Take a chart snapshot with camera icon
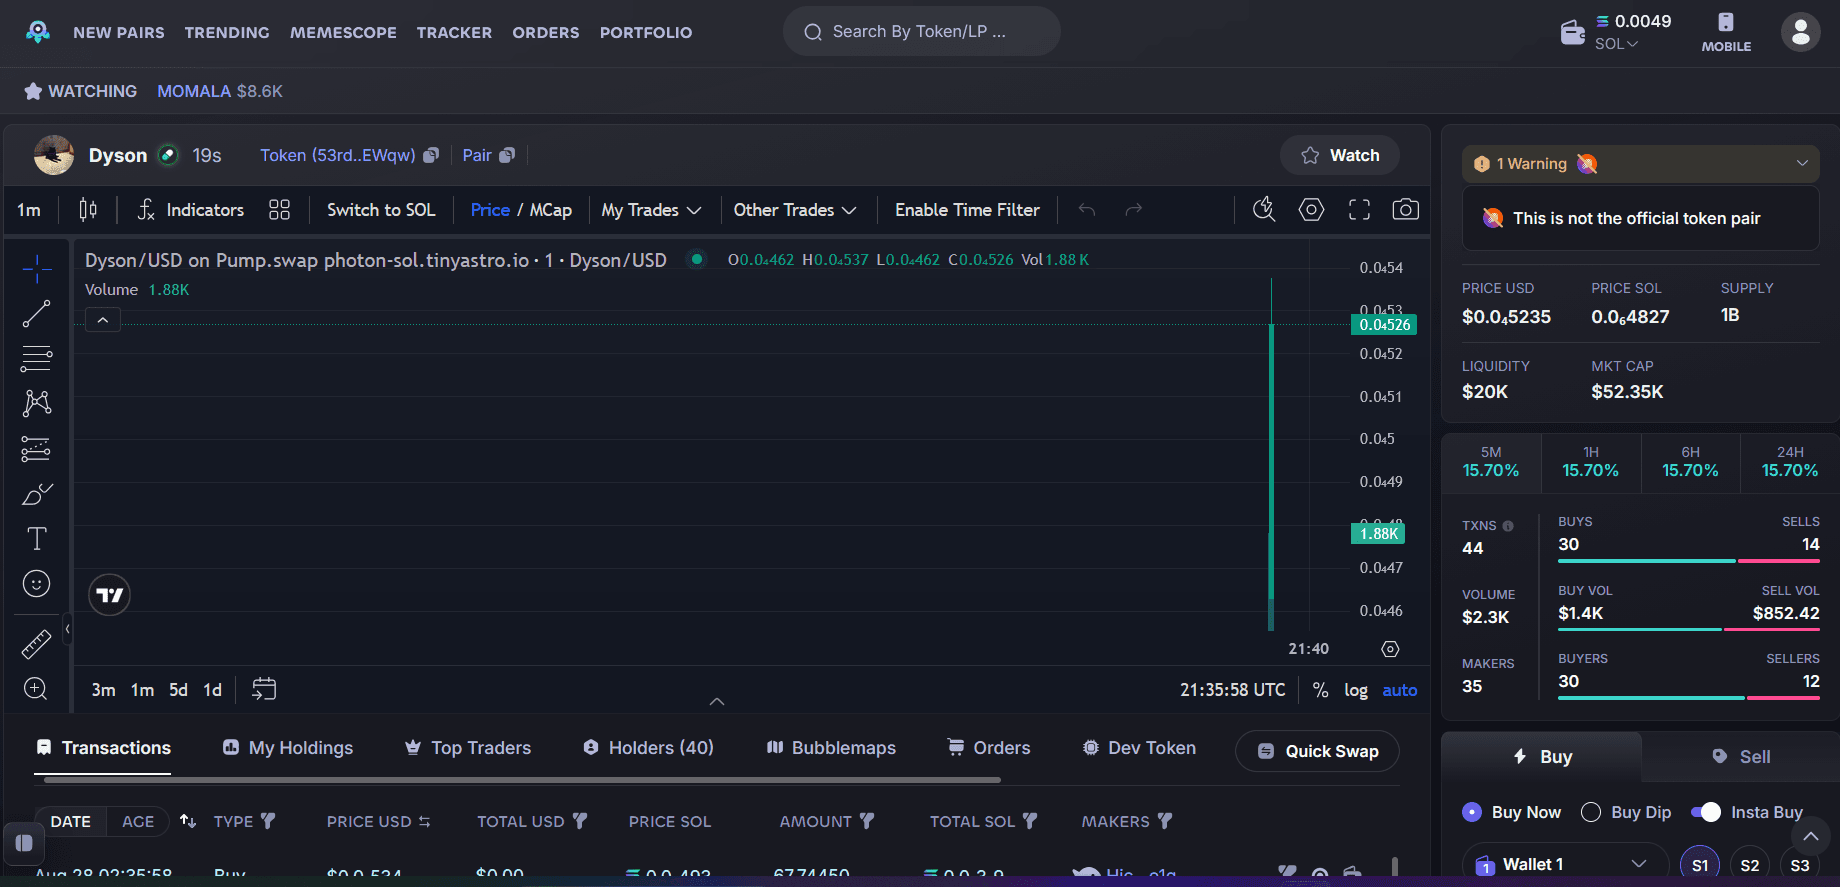1840x887 pixels. (1406, 210)
